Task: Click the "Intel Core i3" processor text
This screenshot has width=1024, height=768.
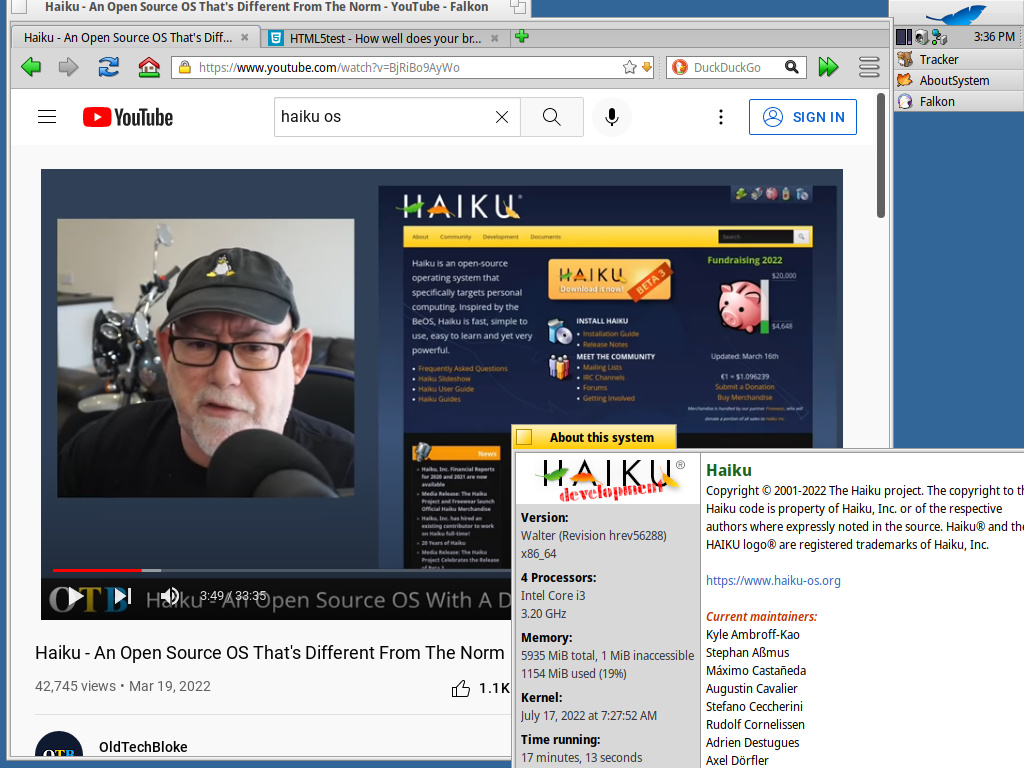Action: 553,596
